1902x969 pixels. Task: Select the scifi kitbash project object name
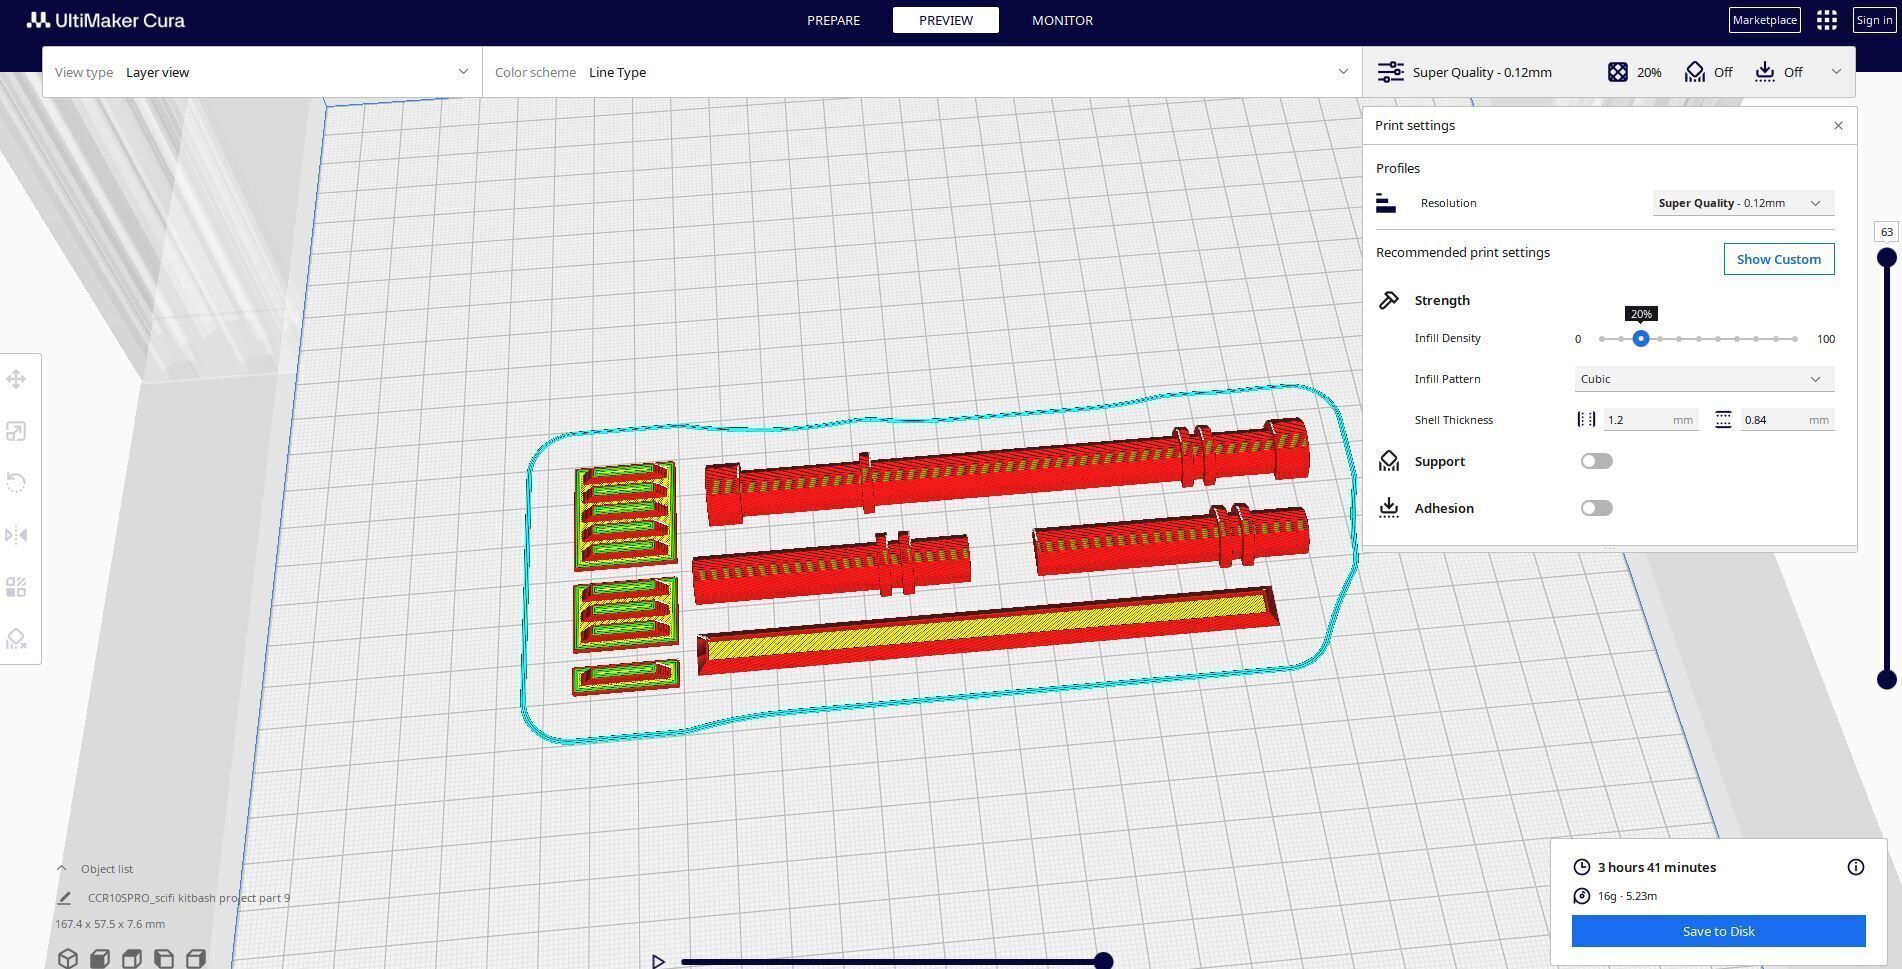coord(189,898)
